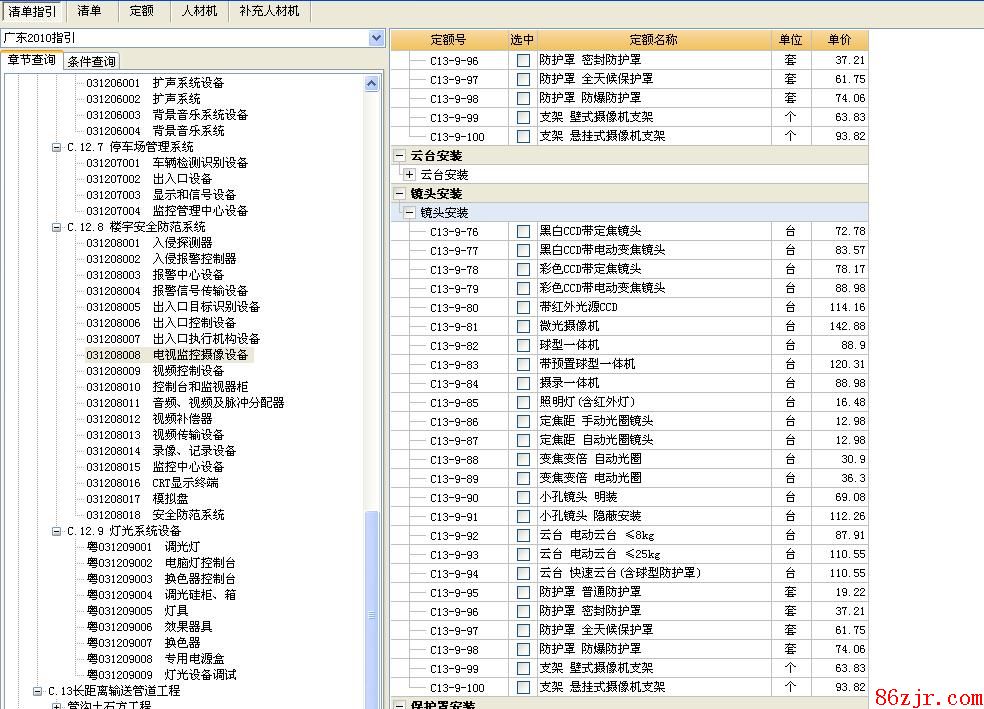Viewport: 984px width, 709px height.
Task: Select checkbox for C13-9-90 小孔镜头 明装
Action: 523,498
